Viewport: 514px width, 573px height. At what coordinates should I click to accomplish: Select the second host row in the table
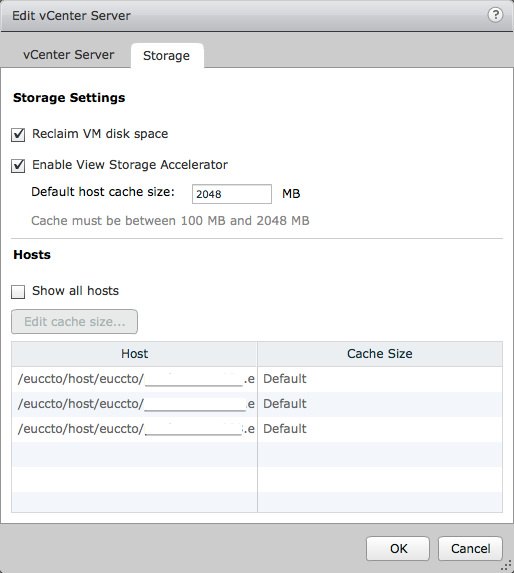pyautogui.click(x=257, y=404)
